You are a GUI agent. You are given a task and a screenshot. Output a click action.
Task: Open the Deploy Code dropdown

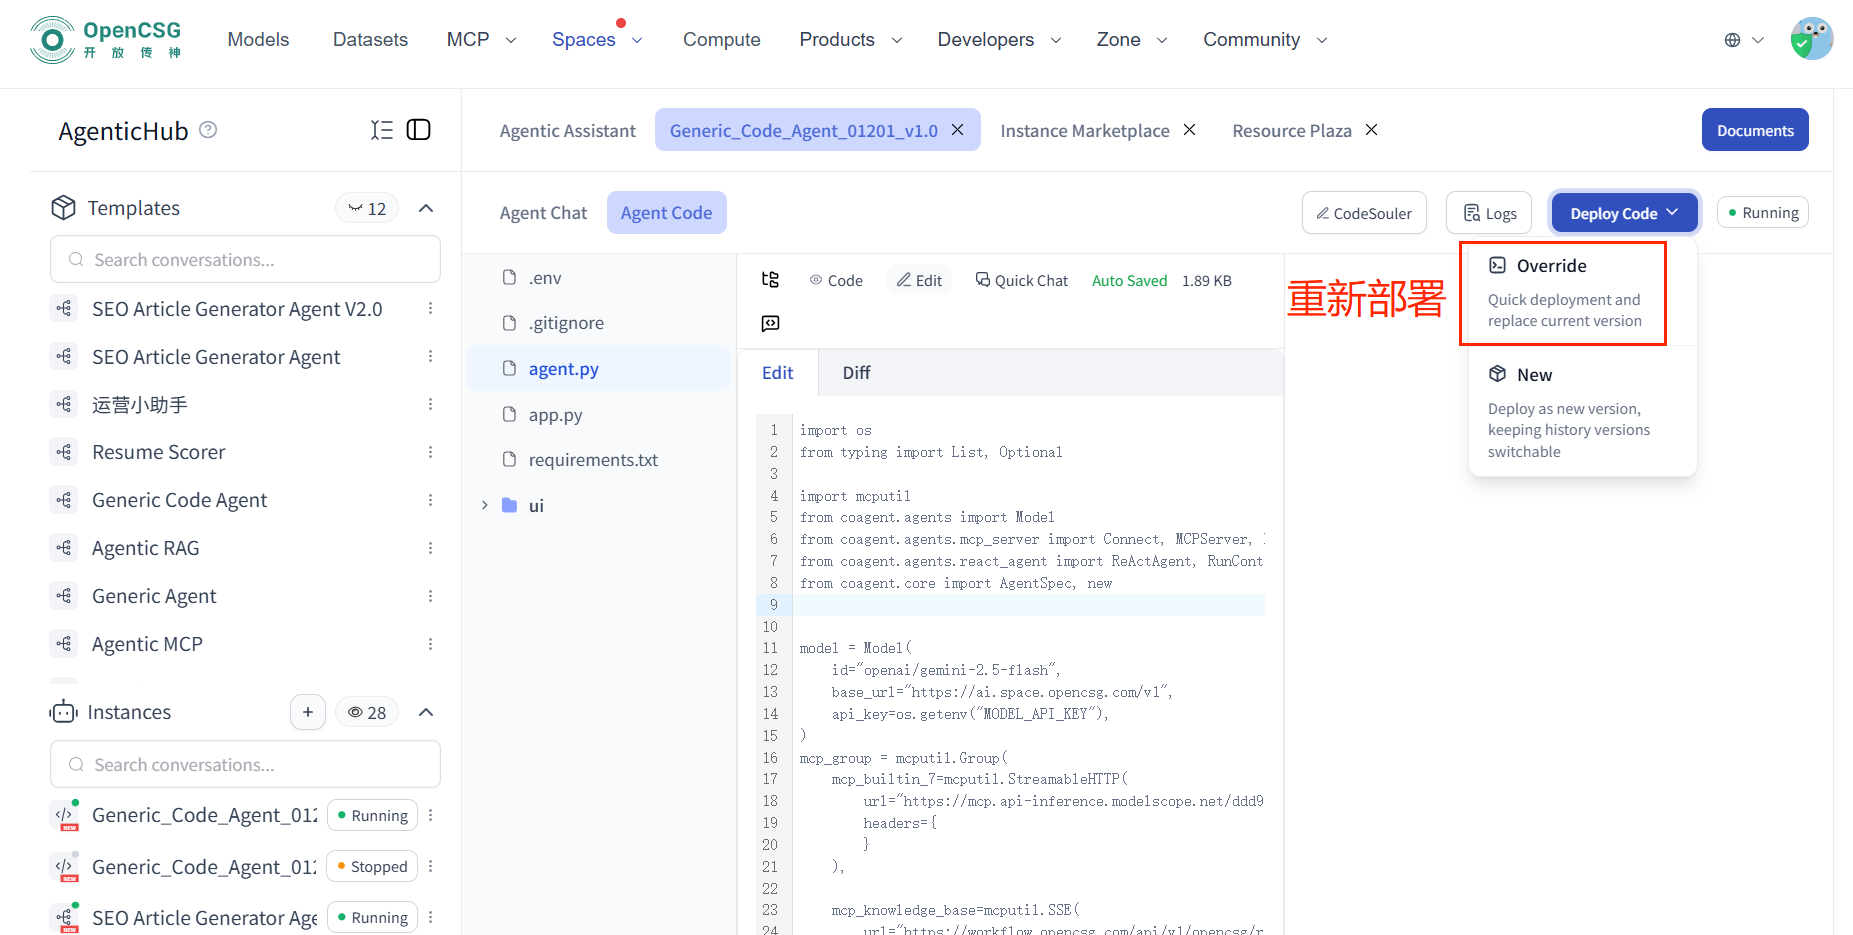tap(1623, 213)
